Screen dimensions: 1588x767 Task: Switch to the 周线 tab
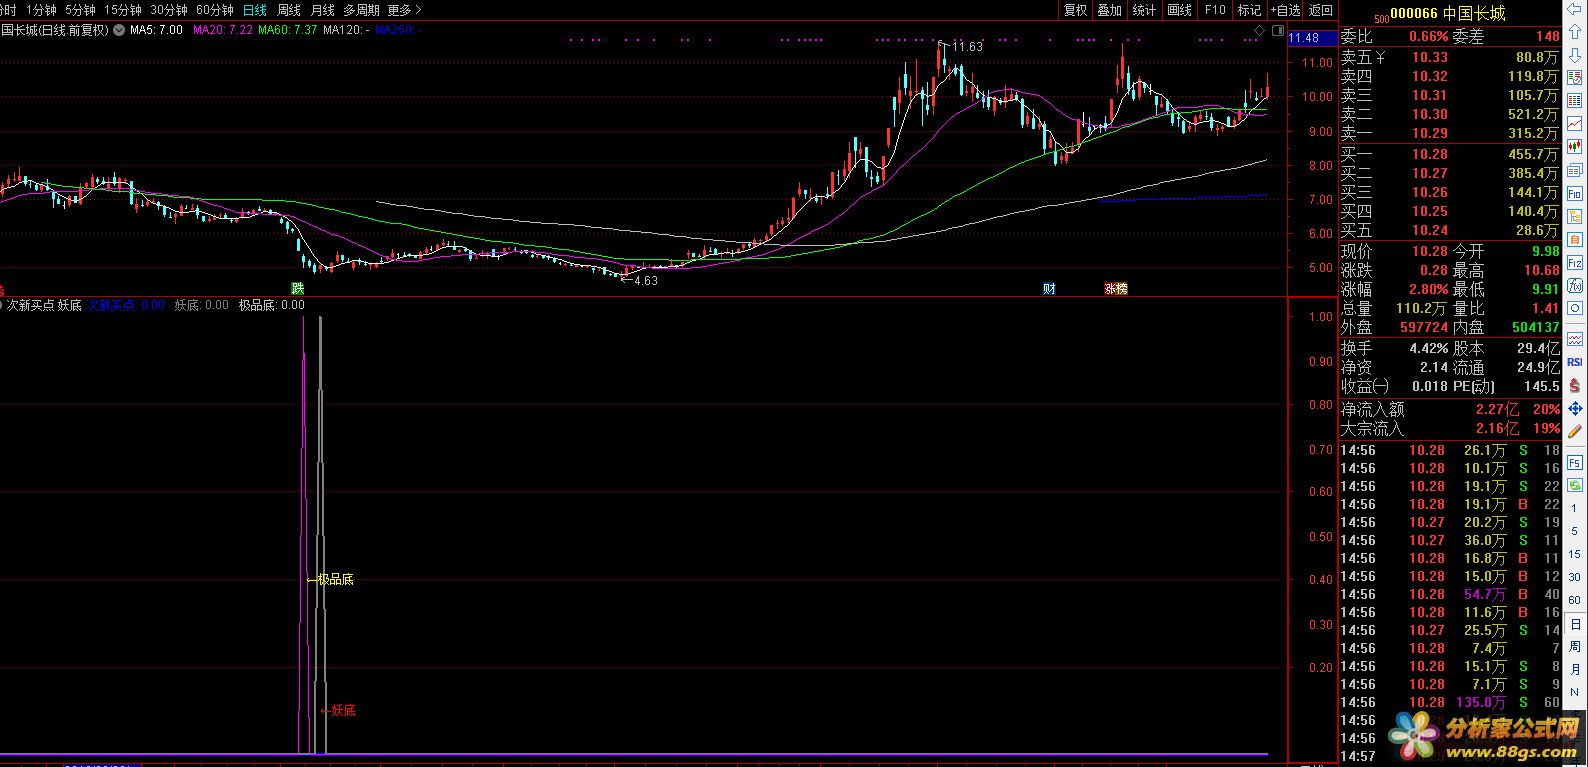coord(289,10)
